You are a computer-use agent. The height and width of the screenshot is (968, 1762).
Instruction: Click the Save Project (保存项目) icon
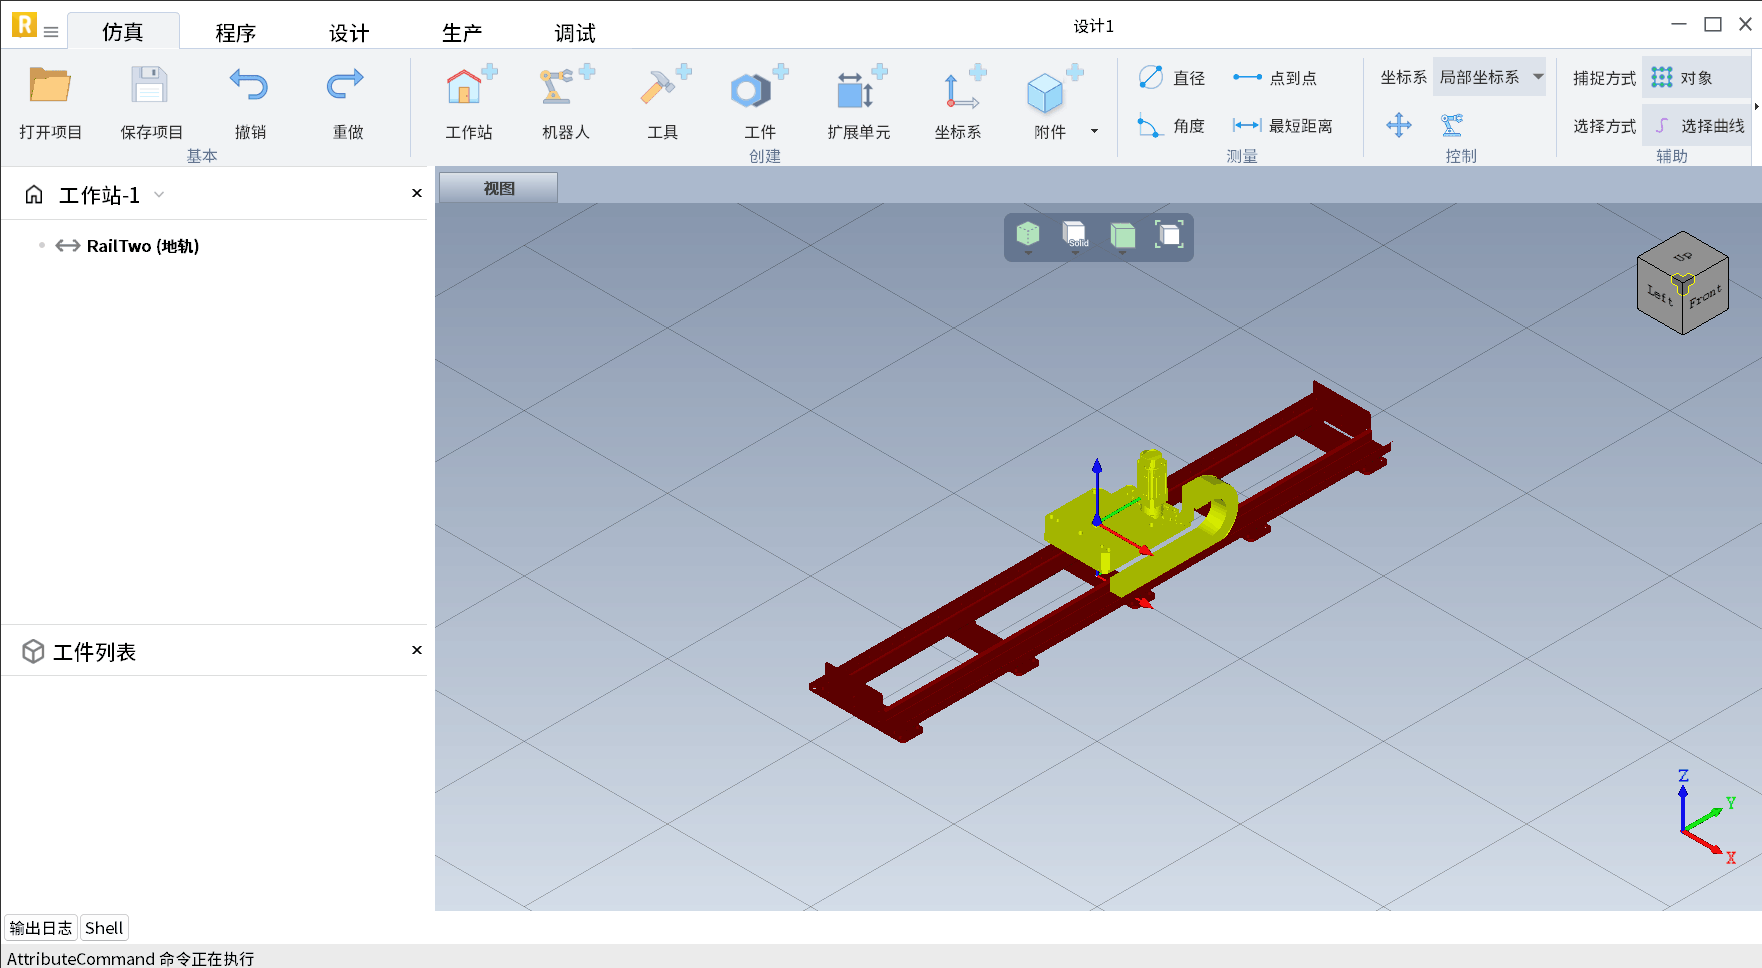150,87
